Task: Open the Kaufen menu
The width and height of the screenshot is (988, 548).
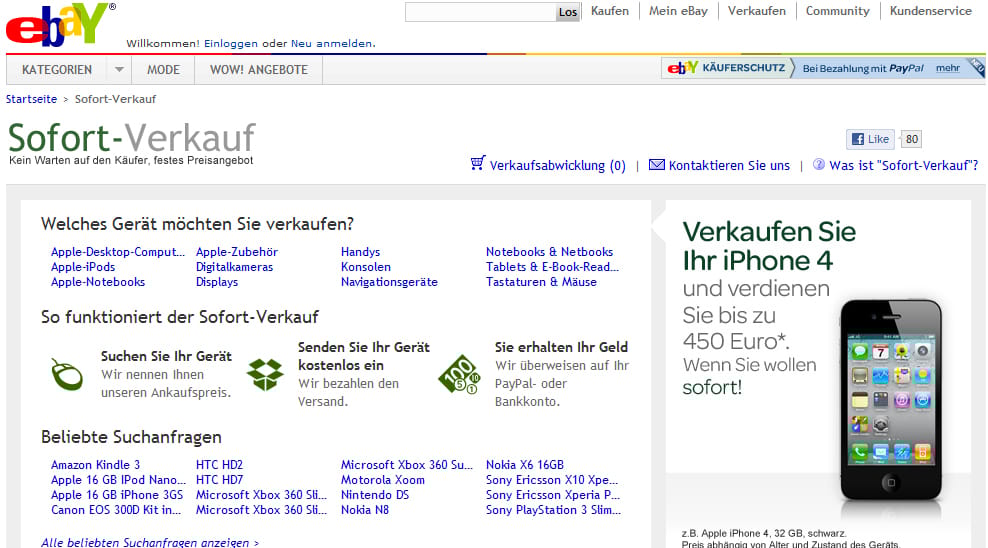Action: [609, 11]
